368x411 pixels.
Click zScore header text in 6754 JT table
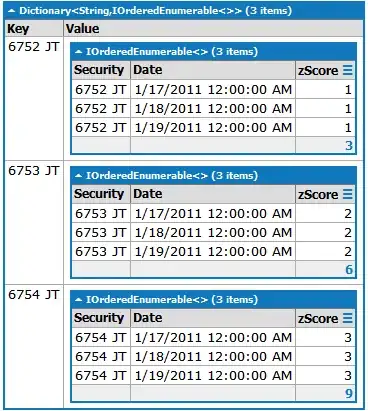(318, 319)
